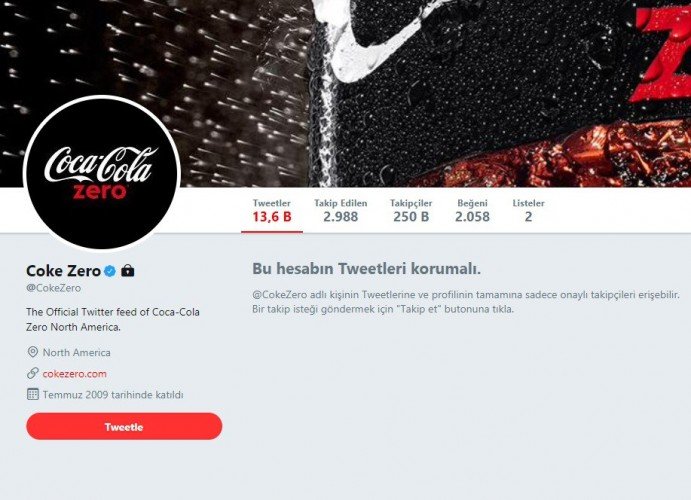Click the calendar join-date icon
This screenshot has height=500, width=691.
[x=33, y=394]
